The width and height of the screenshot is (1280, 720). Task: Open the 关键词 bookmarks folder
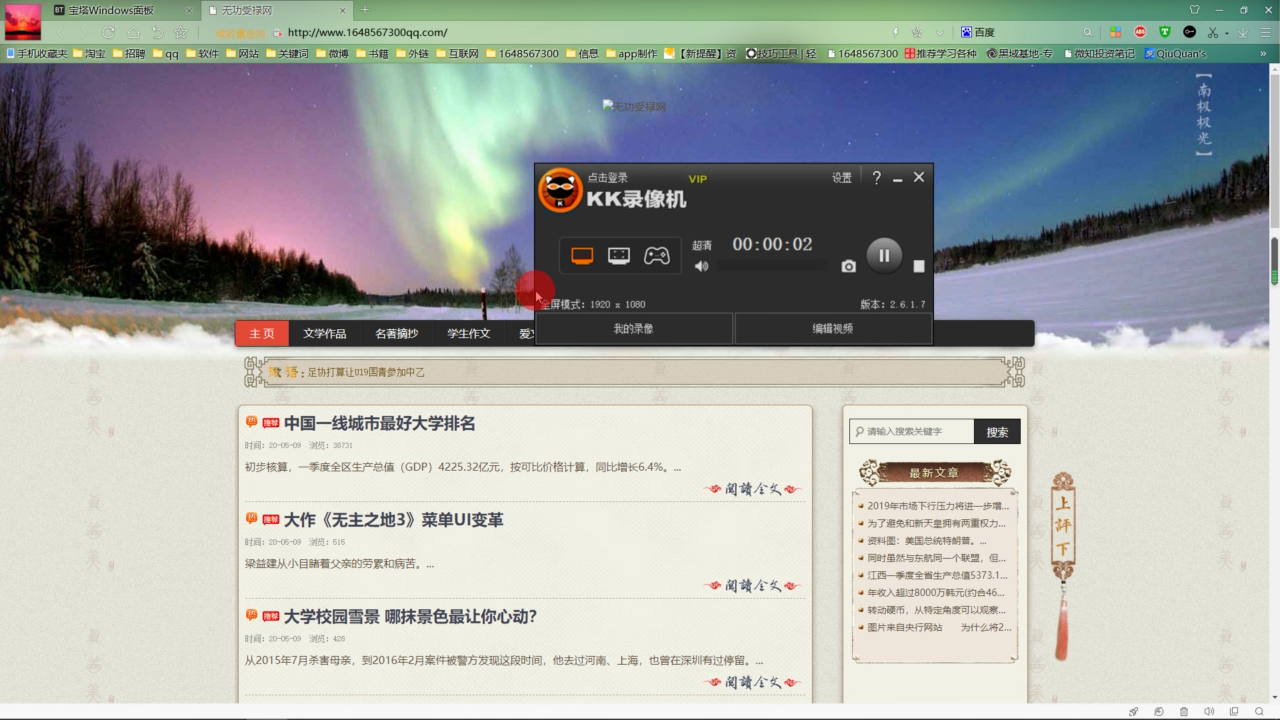point(286,53)
